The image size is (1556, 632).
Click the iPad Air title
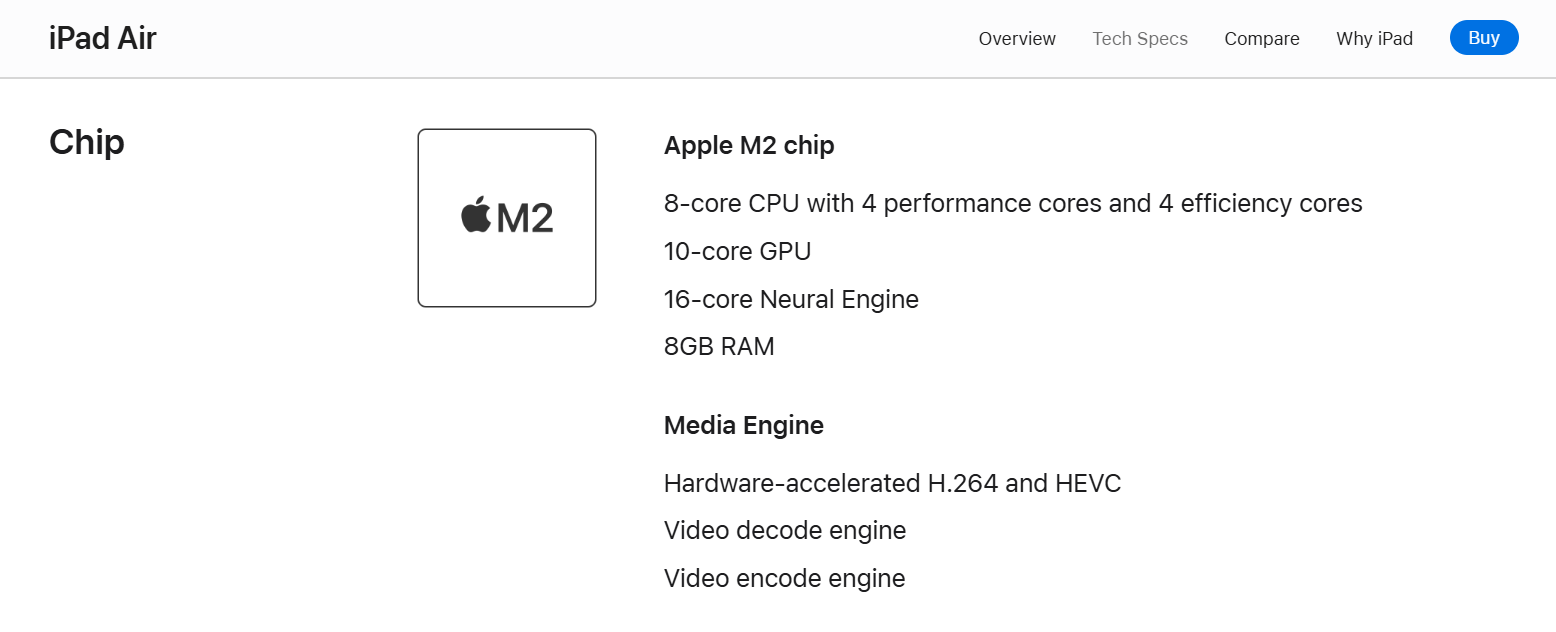(x=103, y=38)
